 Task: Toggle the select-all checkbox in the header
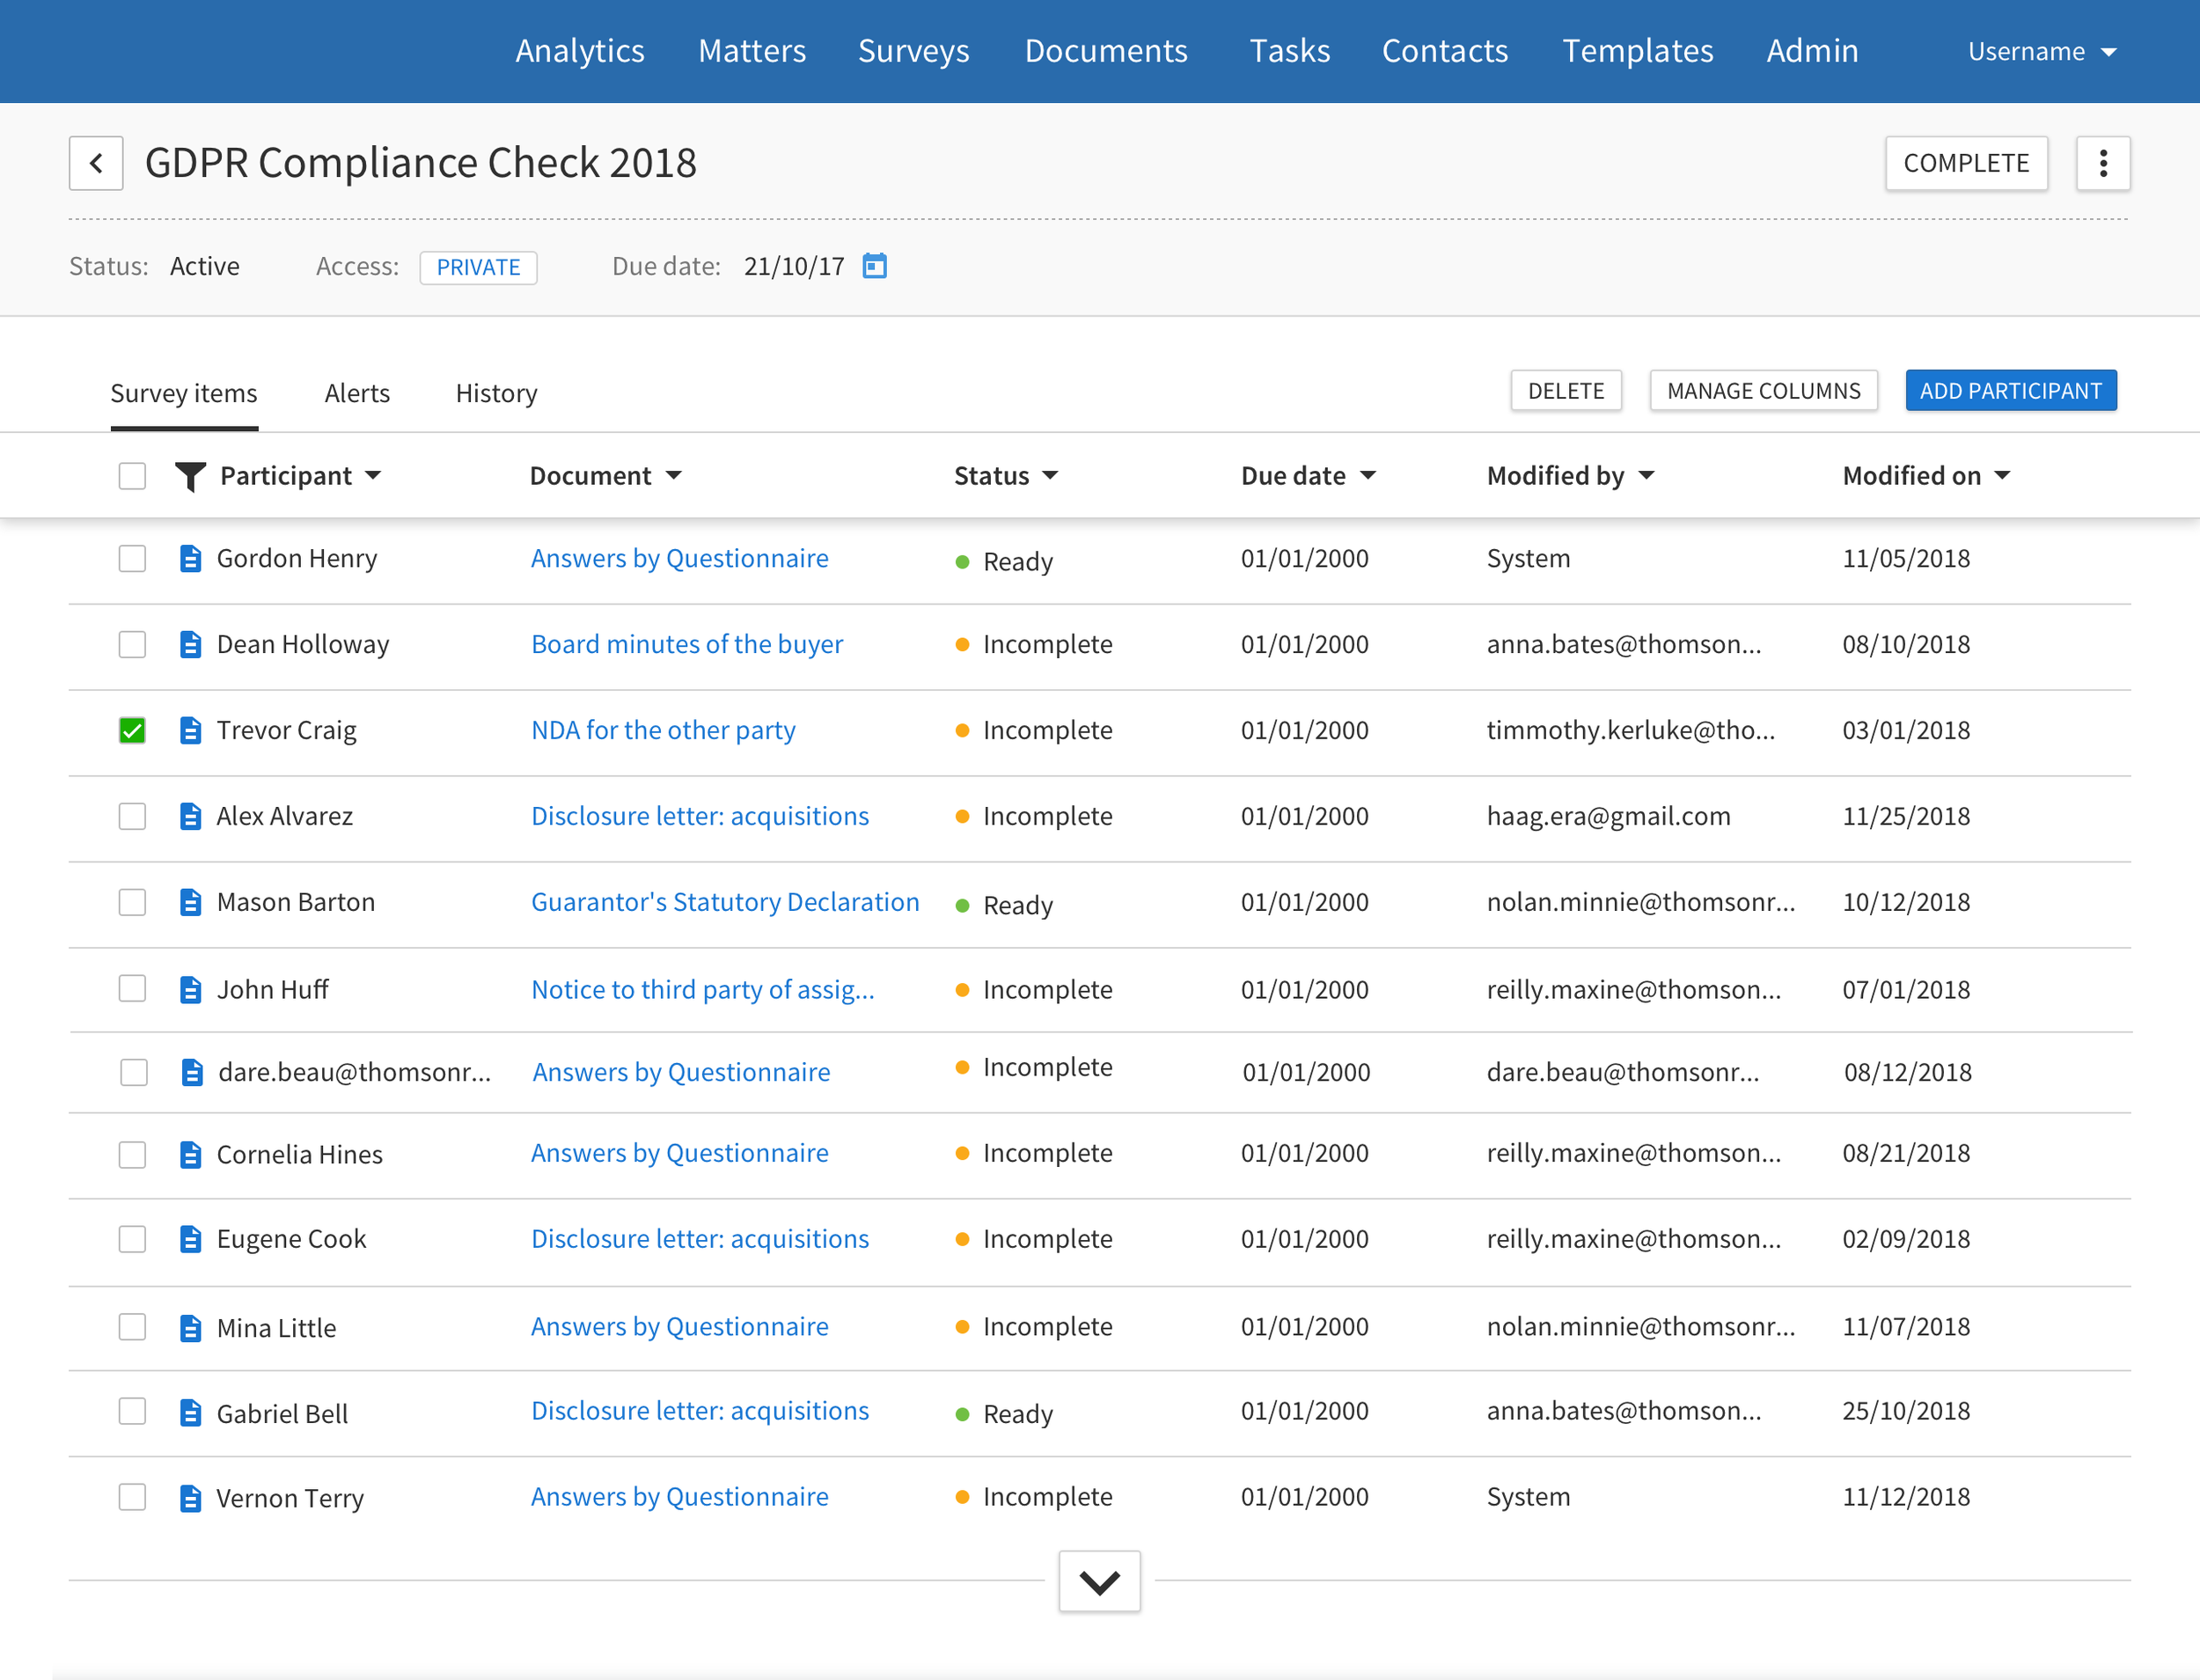pyautogui.click(x=132, y=476)
